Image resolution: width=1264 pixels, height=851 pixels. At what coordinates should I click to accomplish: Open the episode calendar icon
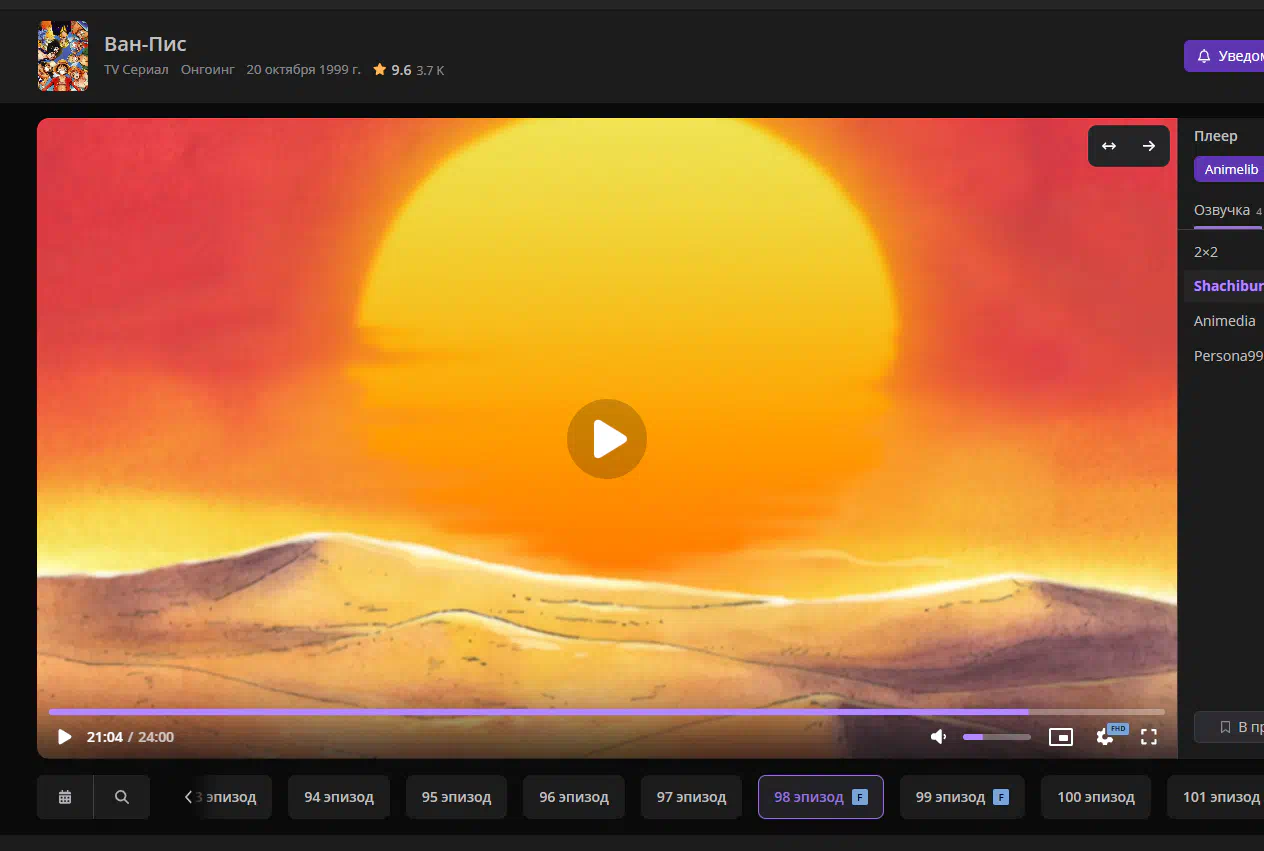coord(65,797)
